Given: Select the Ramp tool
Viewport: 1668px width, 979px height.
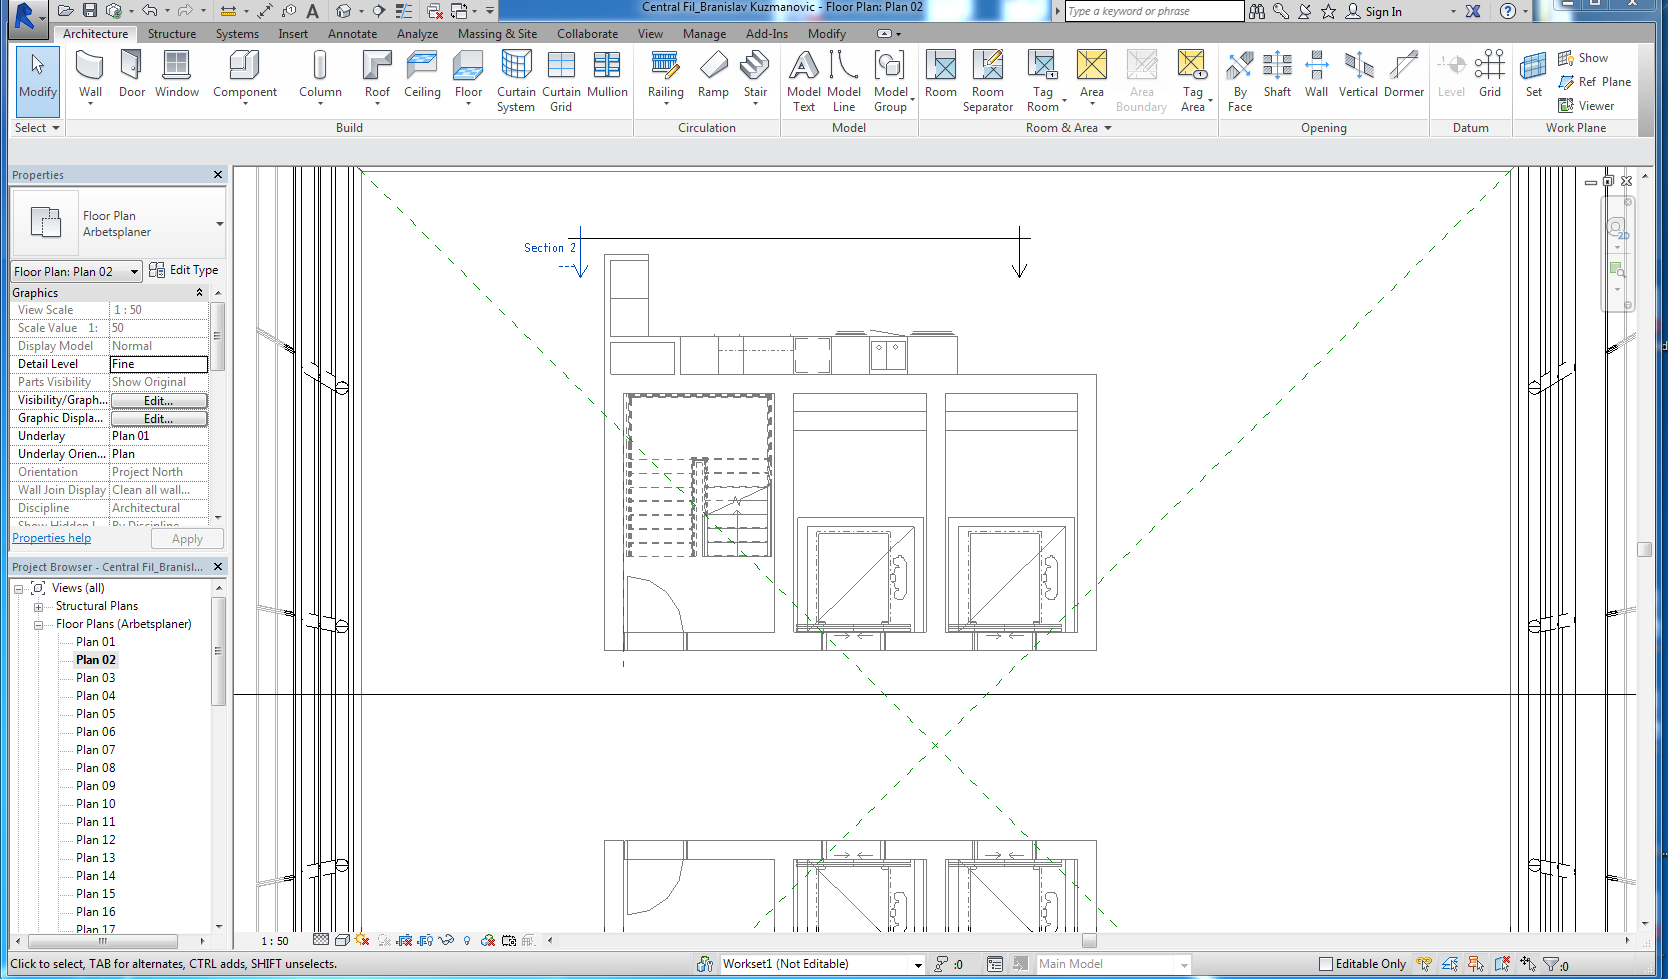Looking at the screenshot, I should coord(713,75).
